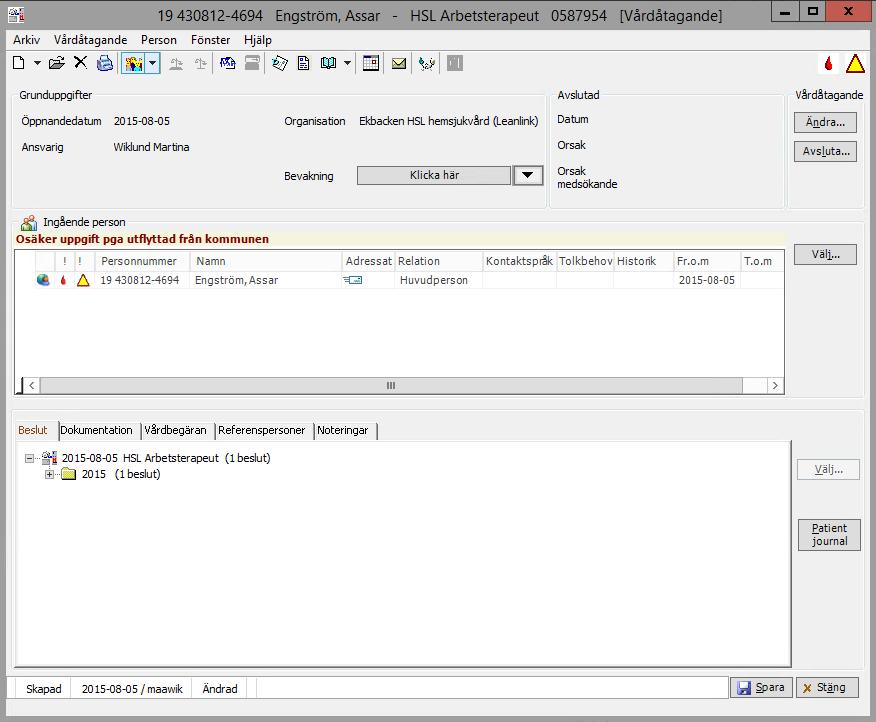The height and width of the screenshot is (722, 876).
Task: Click the people group toolbar icon
Action: (x=134, y=63)
